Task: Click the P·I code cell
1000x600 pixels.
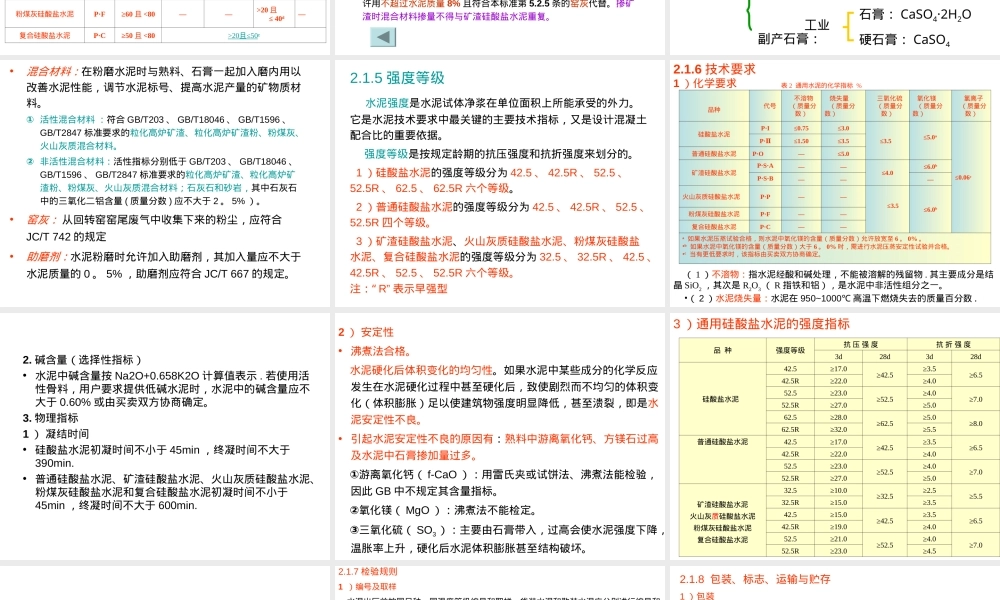Action: tap(765, 128)
